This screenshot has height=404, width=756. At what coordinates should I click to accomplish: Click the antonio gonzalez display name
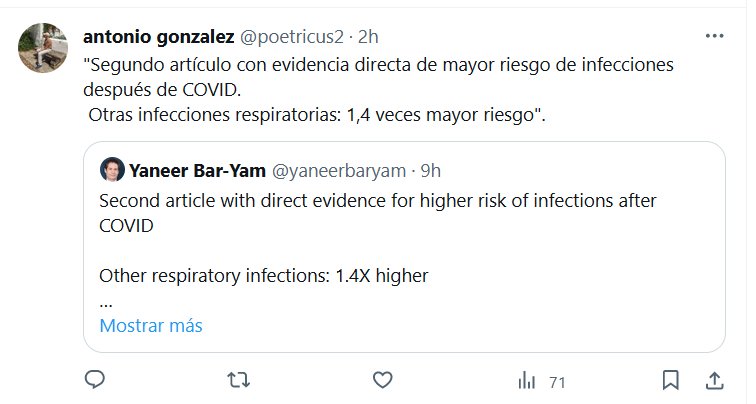[159, 37]
